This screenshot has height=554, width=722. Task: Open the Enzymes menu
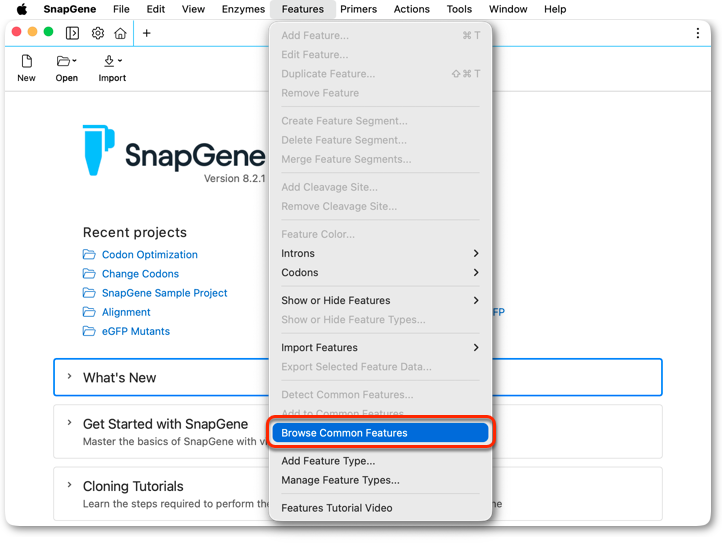pos(243,9)
